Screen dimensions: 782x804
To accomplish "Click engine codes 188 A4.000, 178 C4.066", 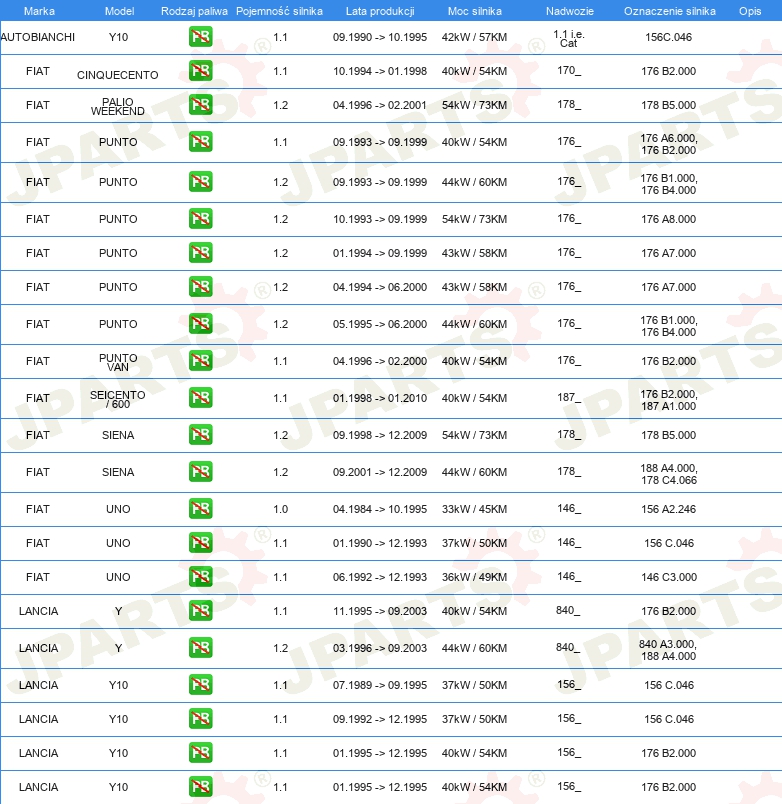I will [669, 474].
